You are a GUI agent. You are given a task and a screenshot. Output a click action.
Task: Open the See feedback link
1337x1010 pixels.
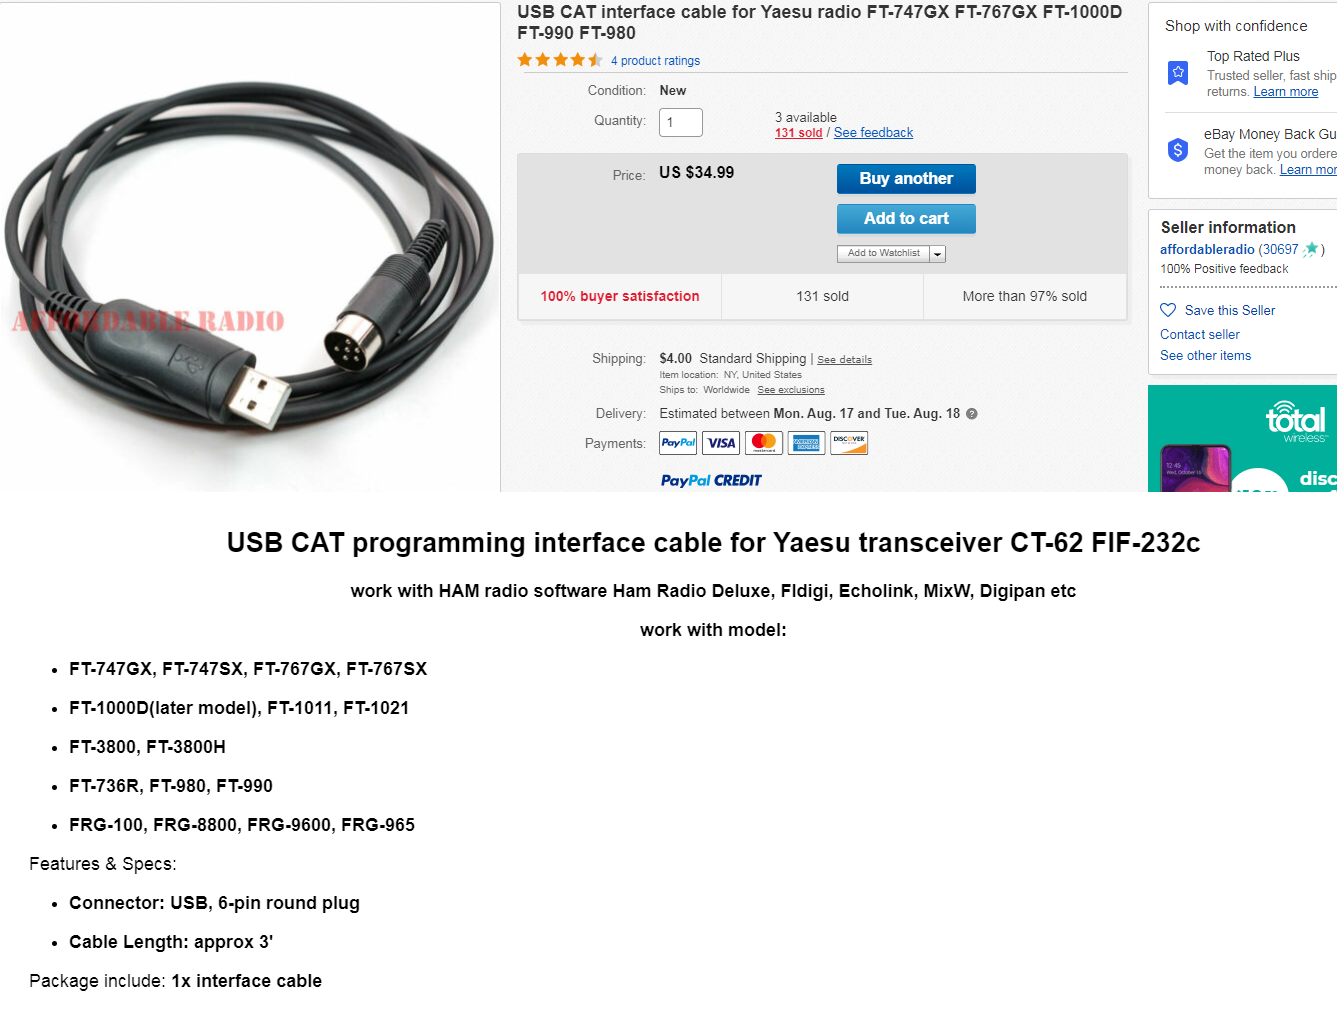point(873,133)
